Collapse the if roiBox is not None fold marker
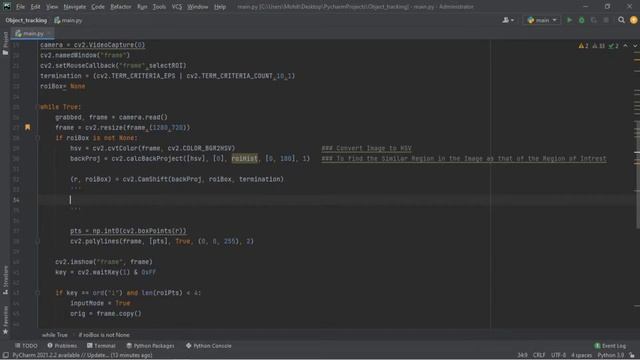The image size is (640, 360). click(37, 138)
